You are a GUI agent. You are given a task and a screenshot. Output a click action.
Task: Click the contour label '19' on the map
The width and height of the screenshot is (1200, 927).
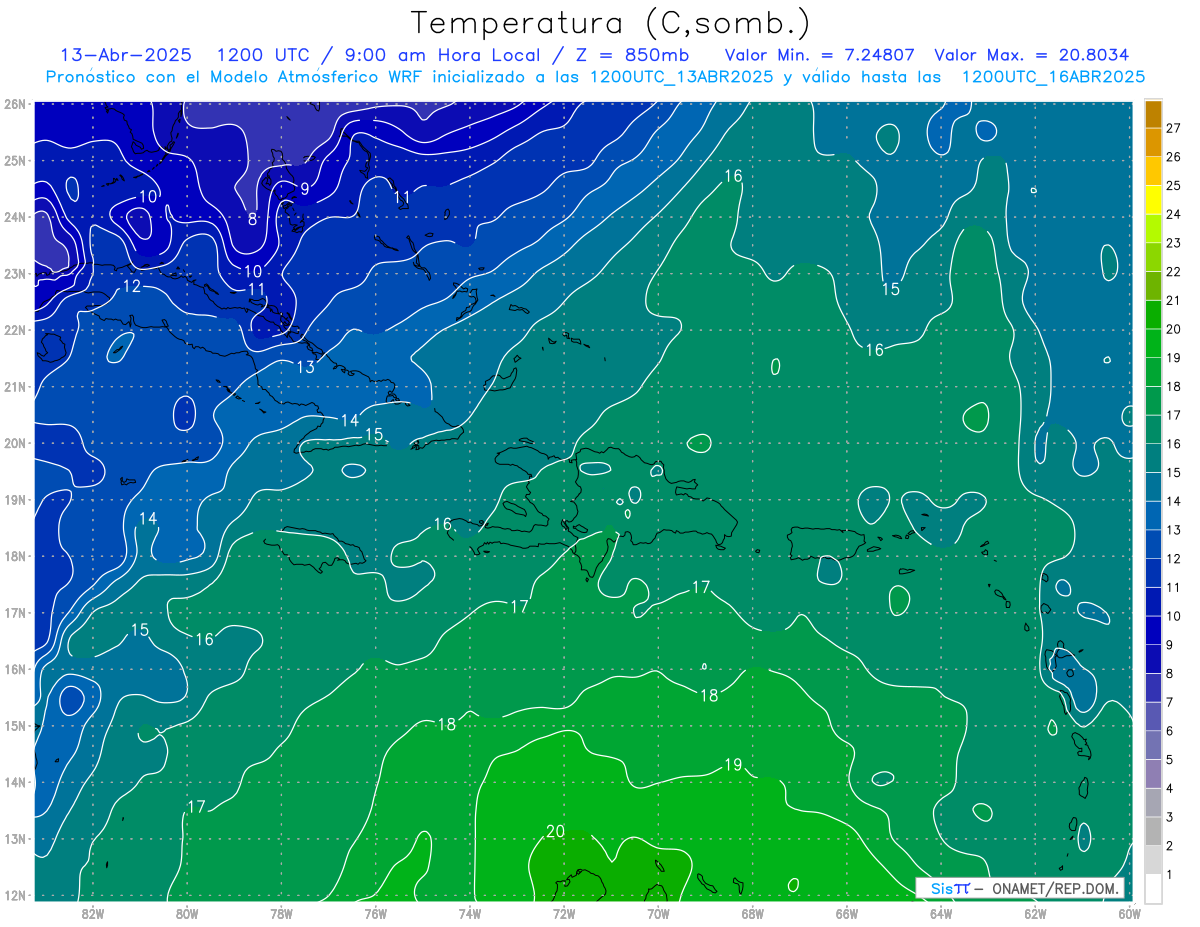click(x=733, y=765)
